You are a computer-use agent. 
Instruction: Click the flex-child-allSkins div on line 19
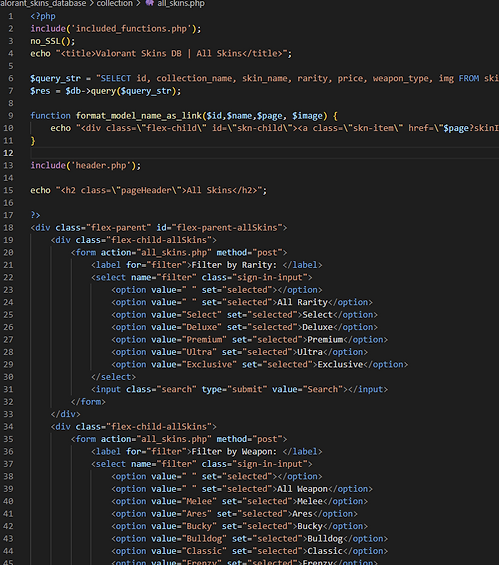[x=134, y=240]
